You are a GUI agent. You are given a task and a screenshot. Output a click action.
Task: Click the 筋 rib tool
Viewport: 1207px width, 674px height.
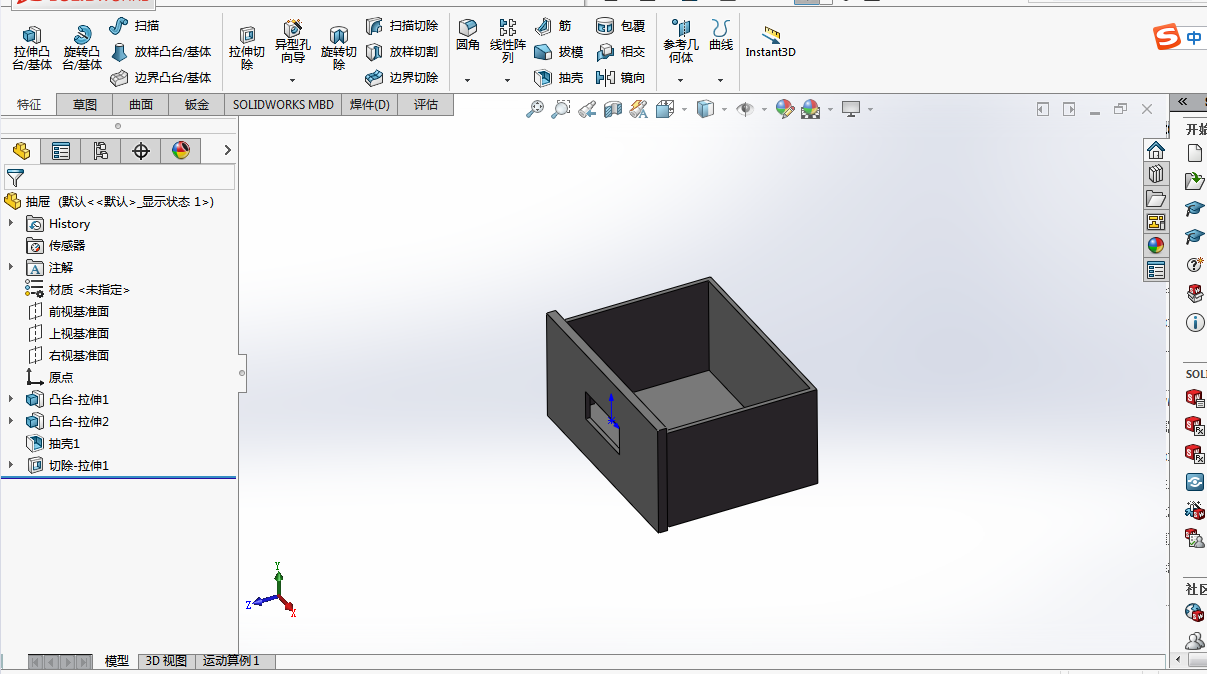pyautogui.click(x=553, y=25)
